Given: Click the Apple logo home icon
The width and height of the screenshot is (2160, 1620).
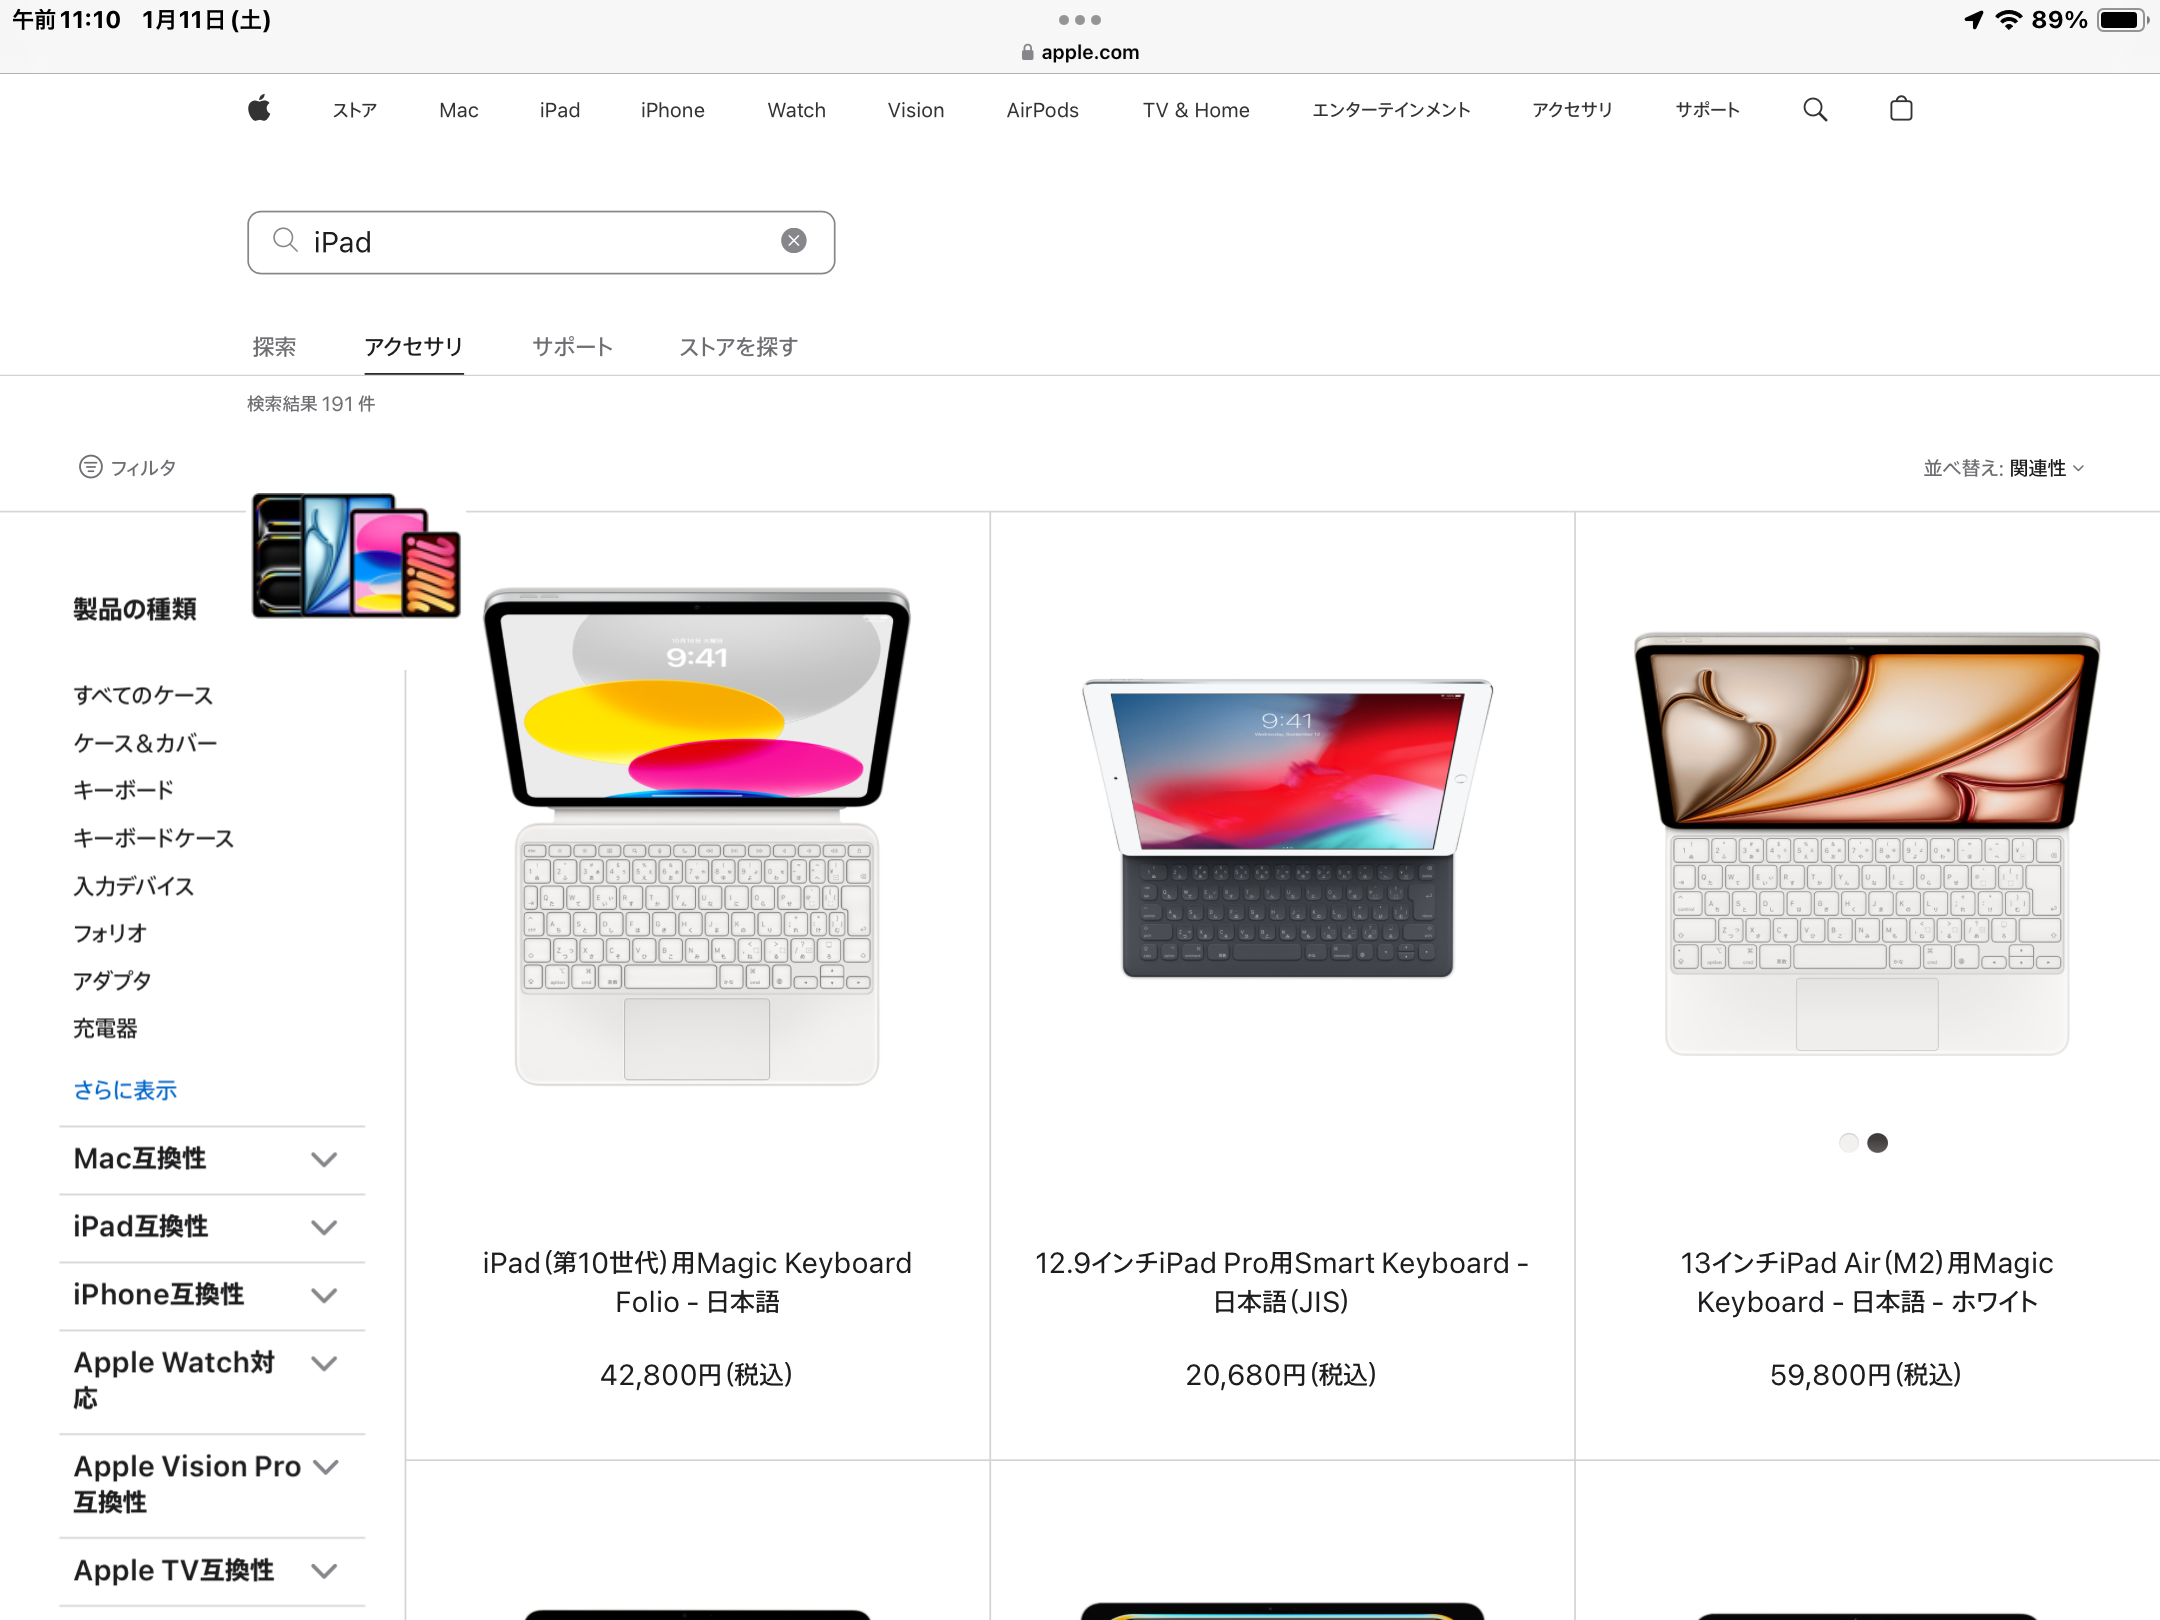Looking at the screenshot, I should click(x=259, y=109).
